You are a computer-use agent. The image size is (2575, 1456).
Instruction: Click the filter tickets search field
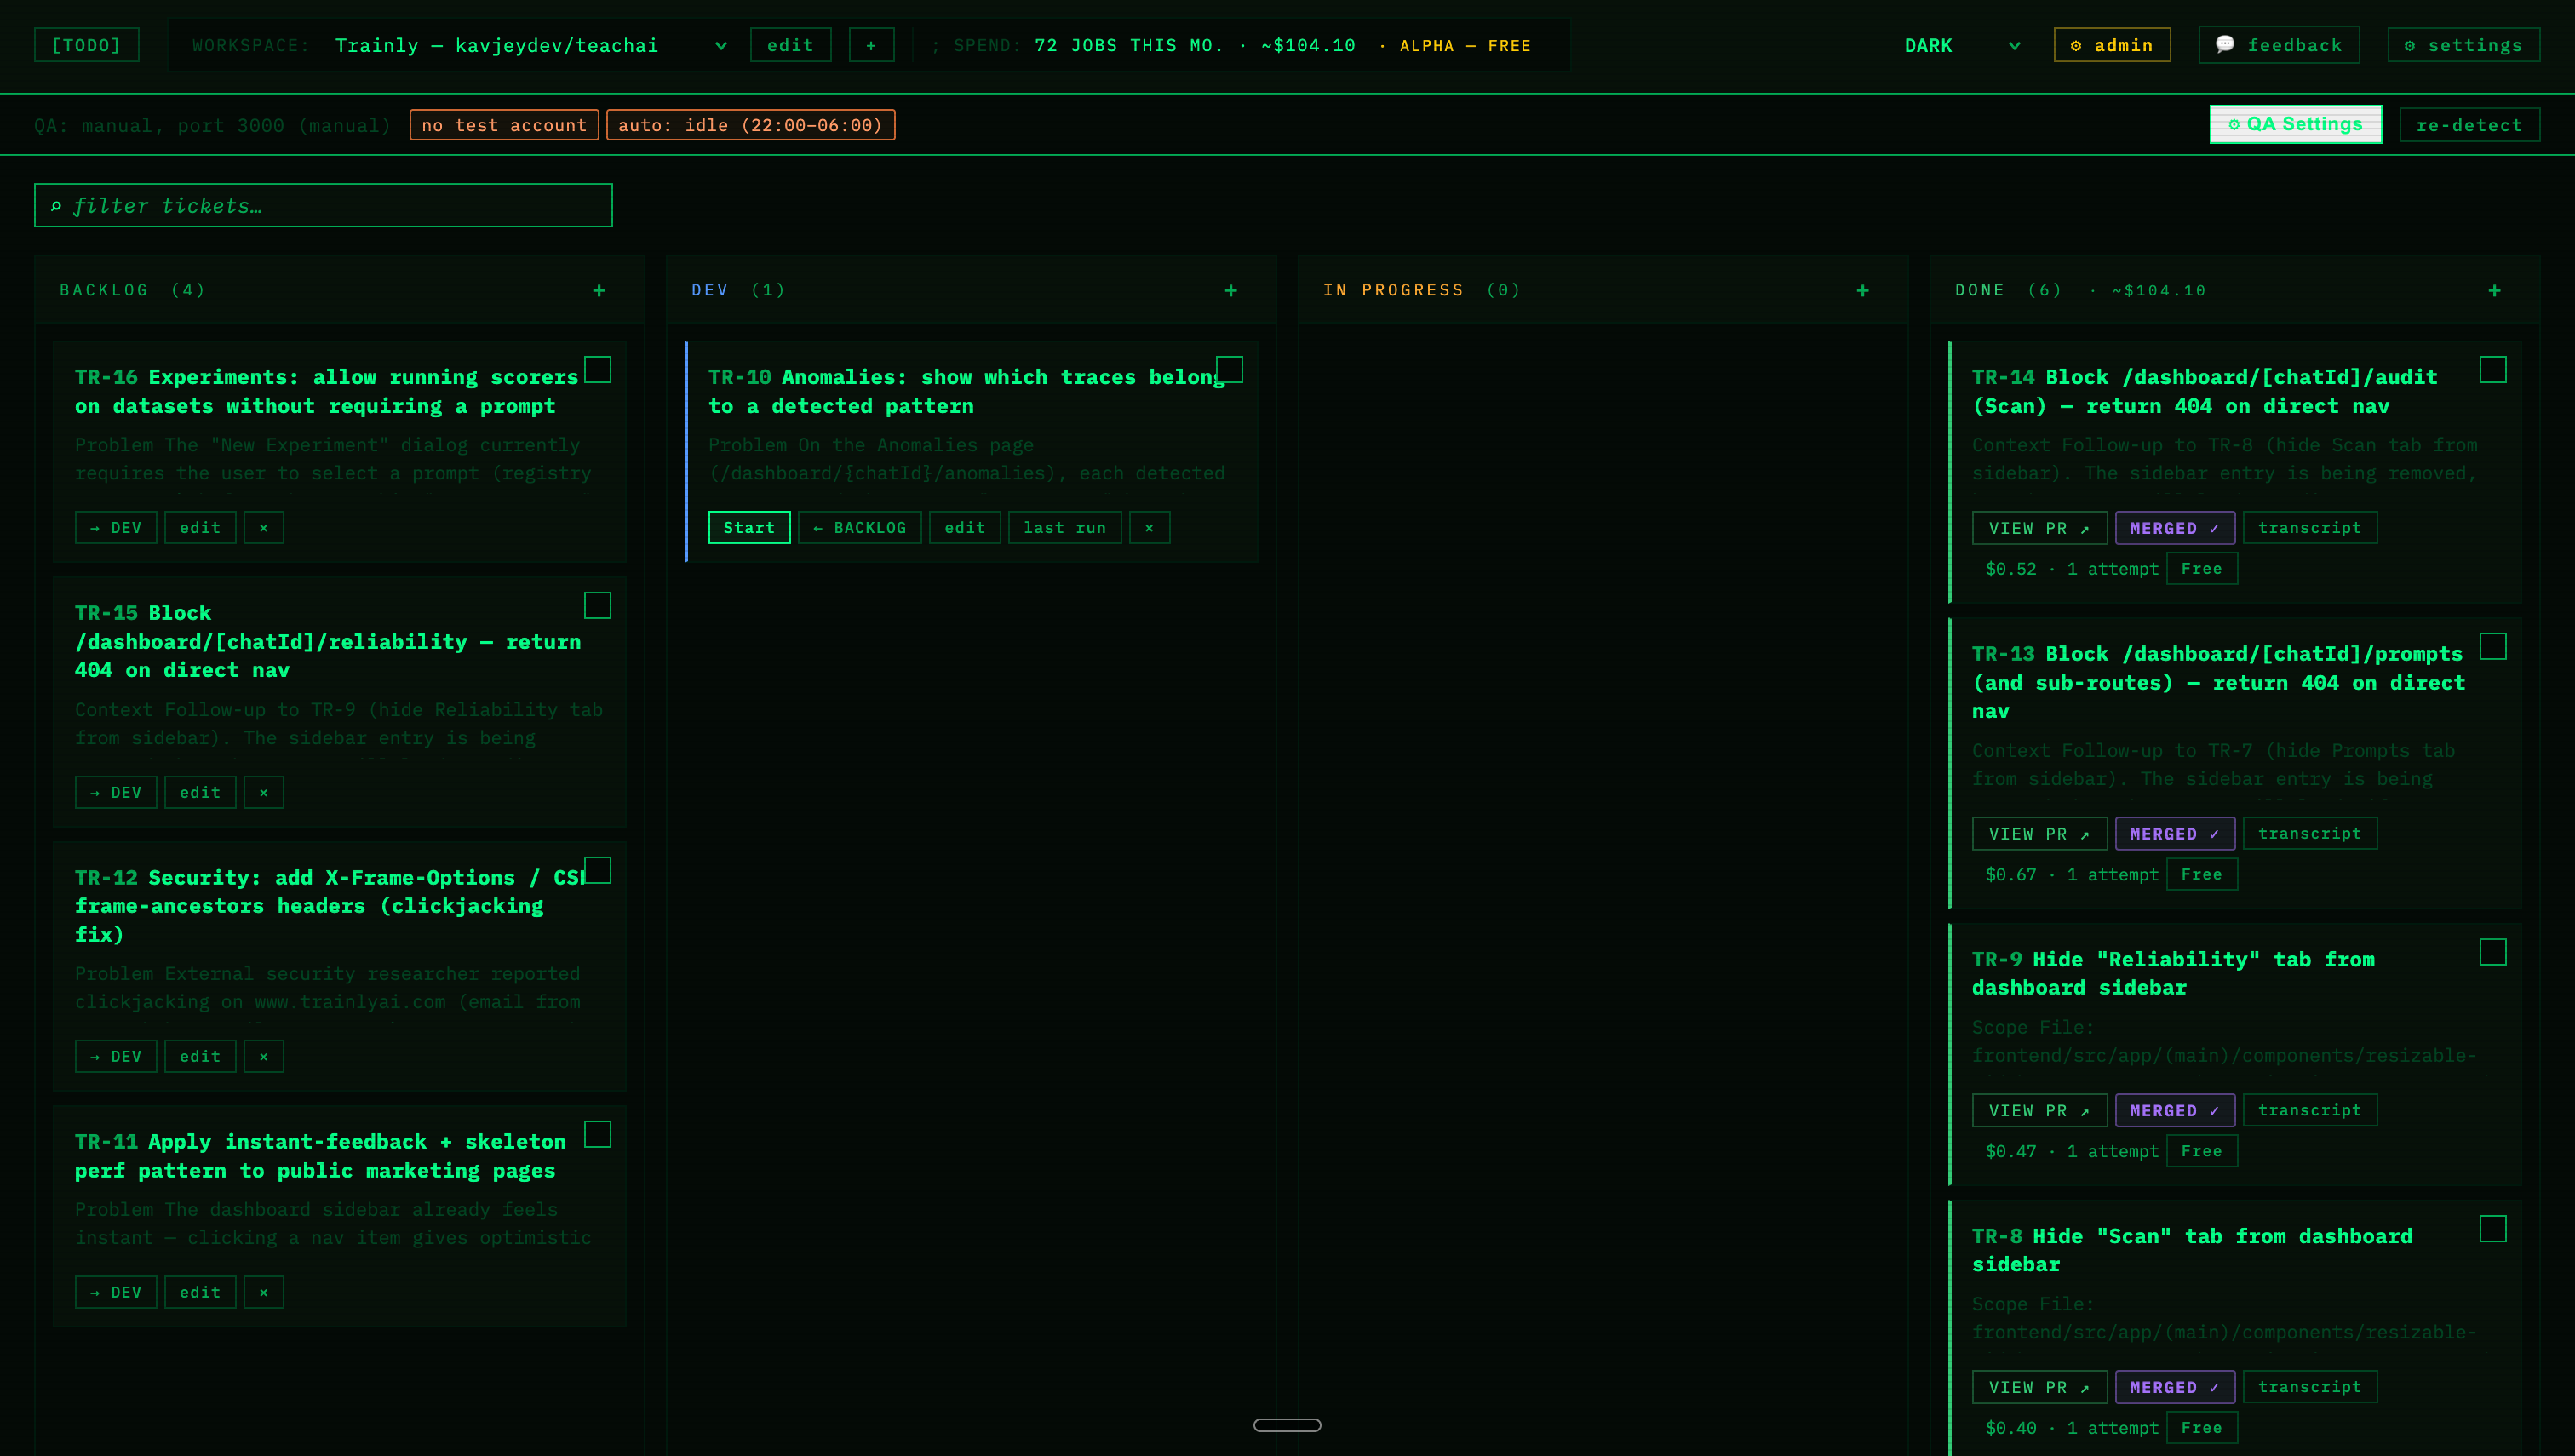point(324,205)
